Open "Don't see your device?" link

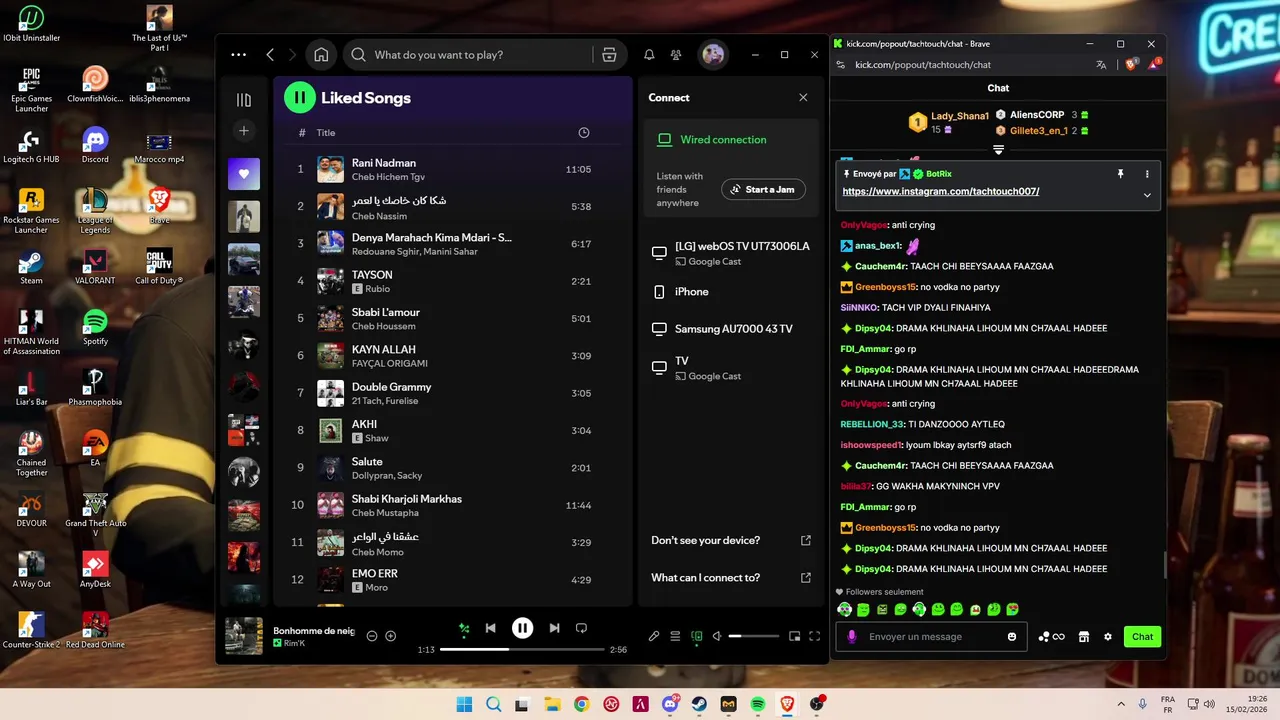coord(730,540)
